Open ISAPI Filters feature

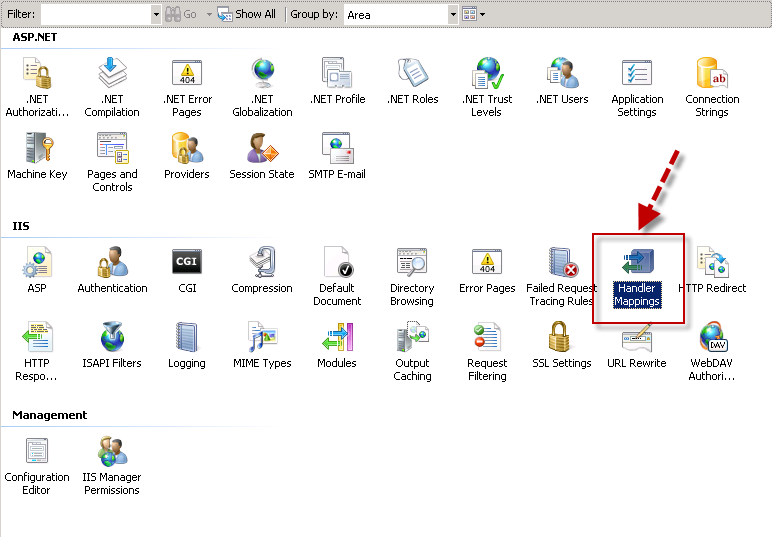point(112,345)
